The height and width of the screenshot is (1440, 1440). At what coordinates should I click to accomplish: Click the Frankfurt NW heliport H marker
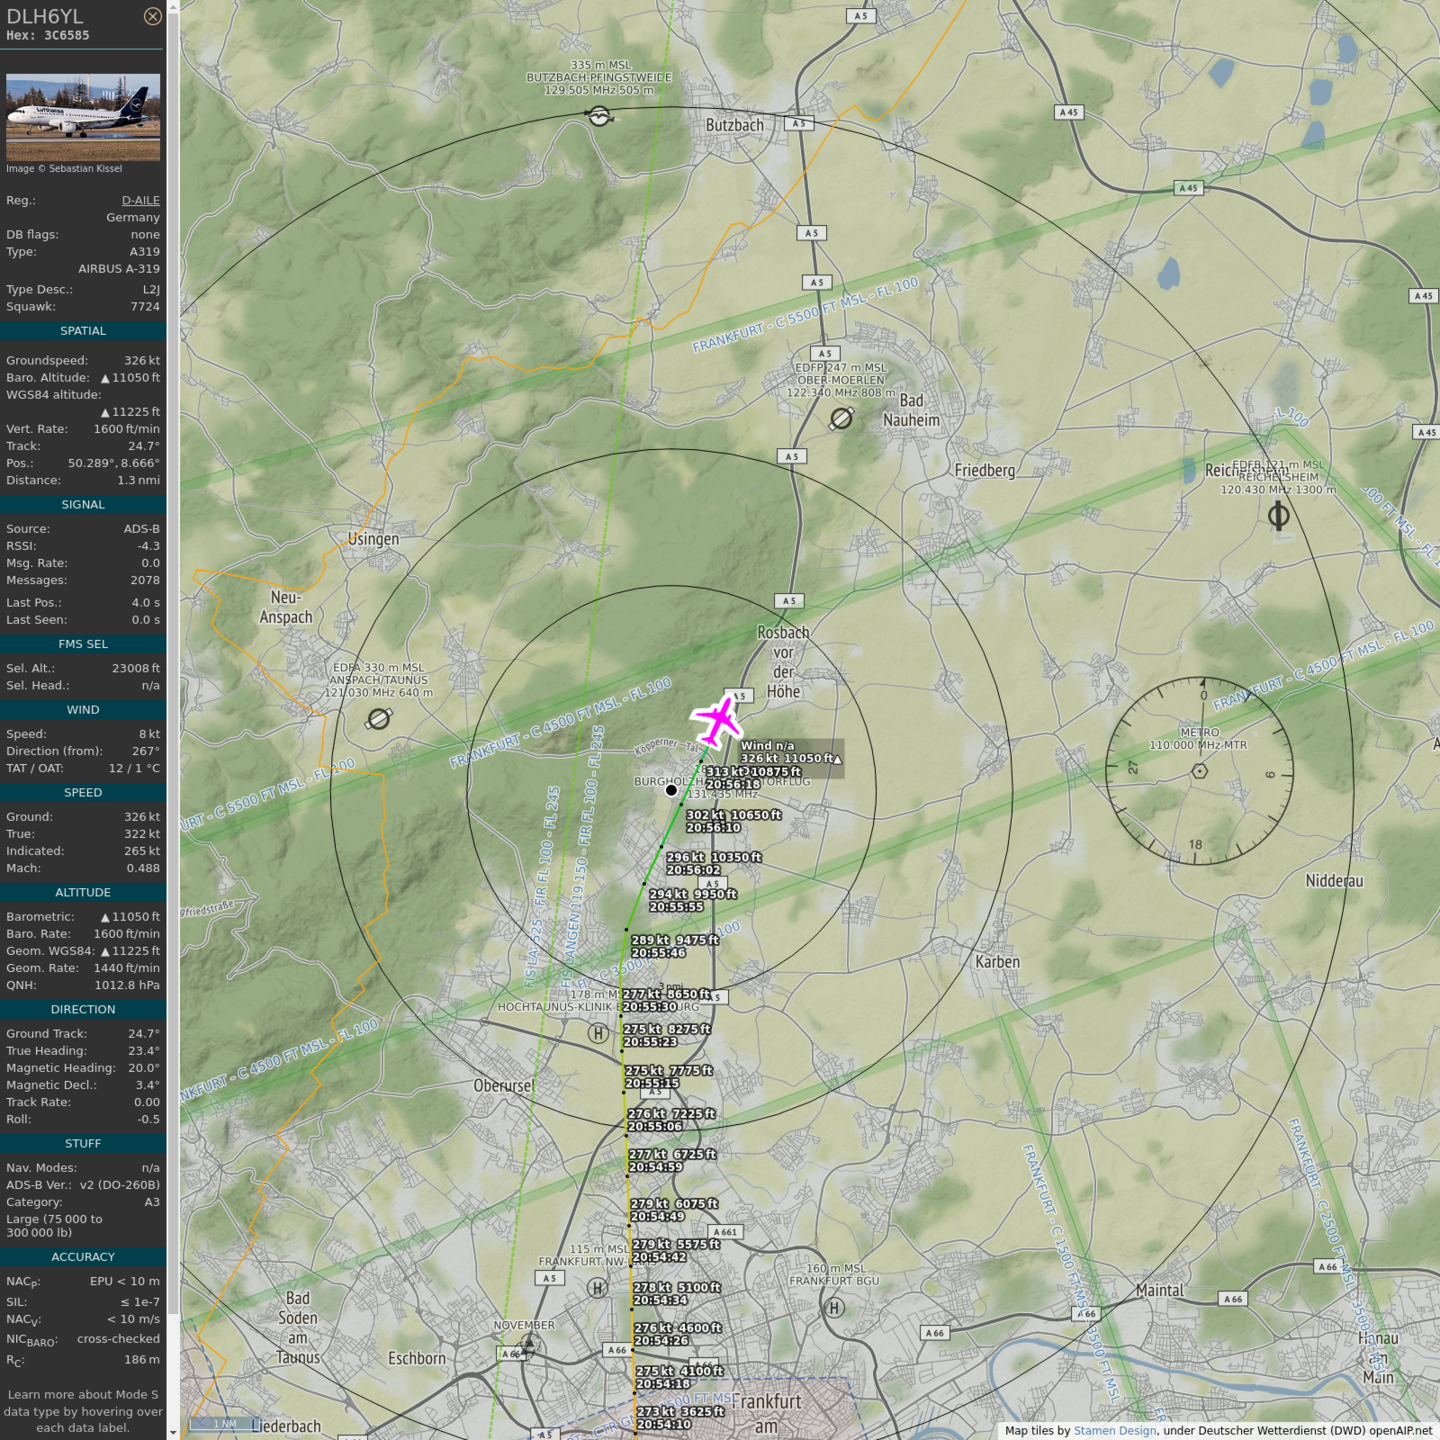pos(598,1288)
